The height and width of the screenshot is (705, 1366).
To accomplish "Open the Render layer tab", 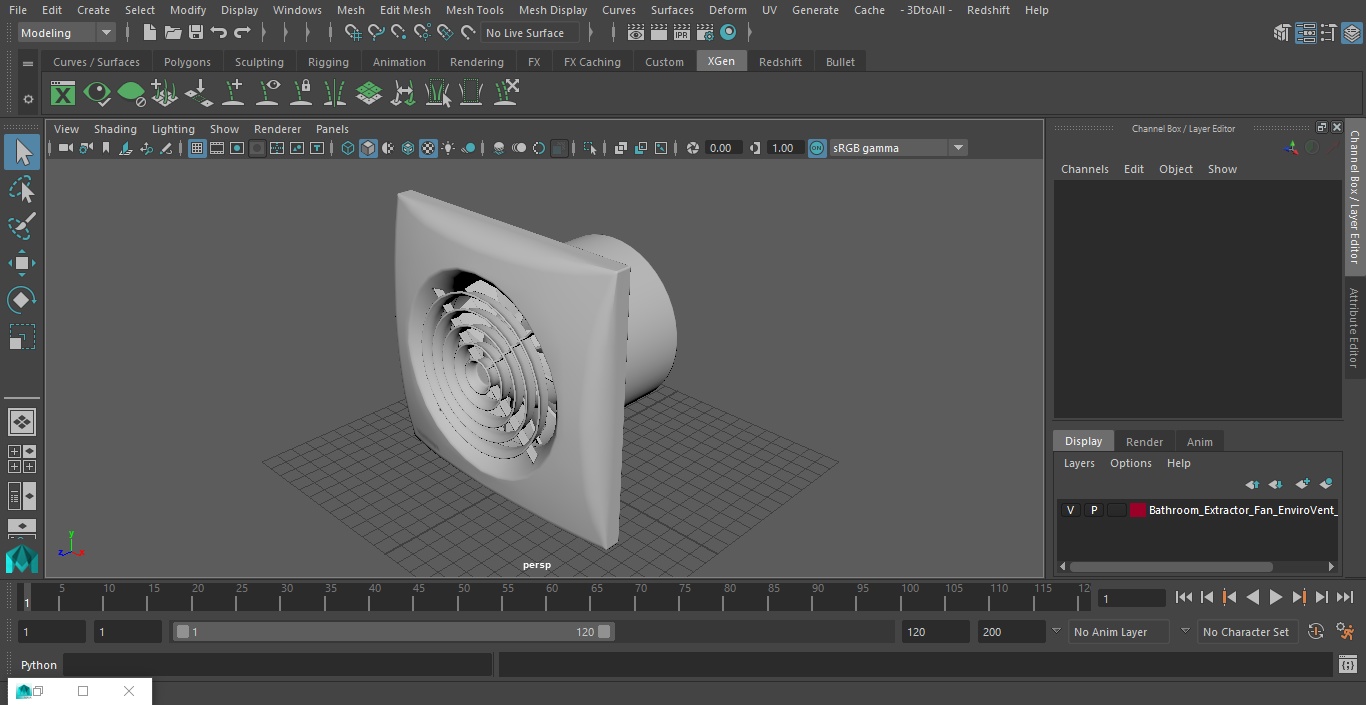I will 1144,442.
